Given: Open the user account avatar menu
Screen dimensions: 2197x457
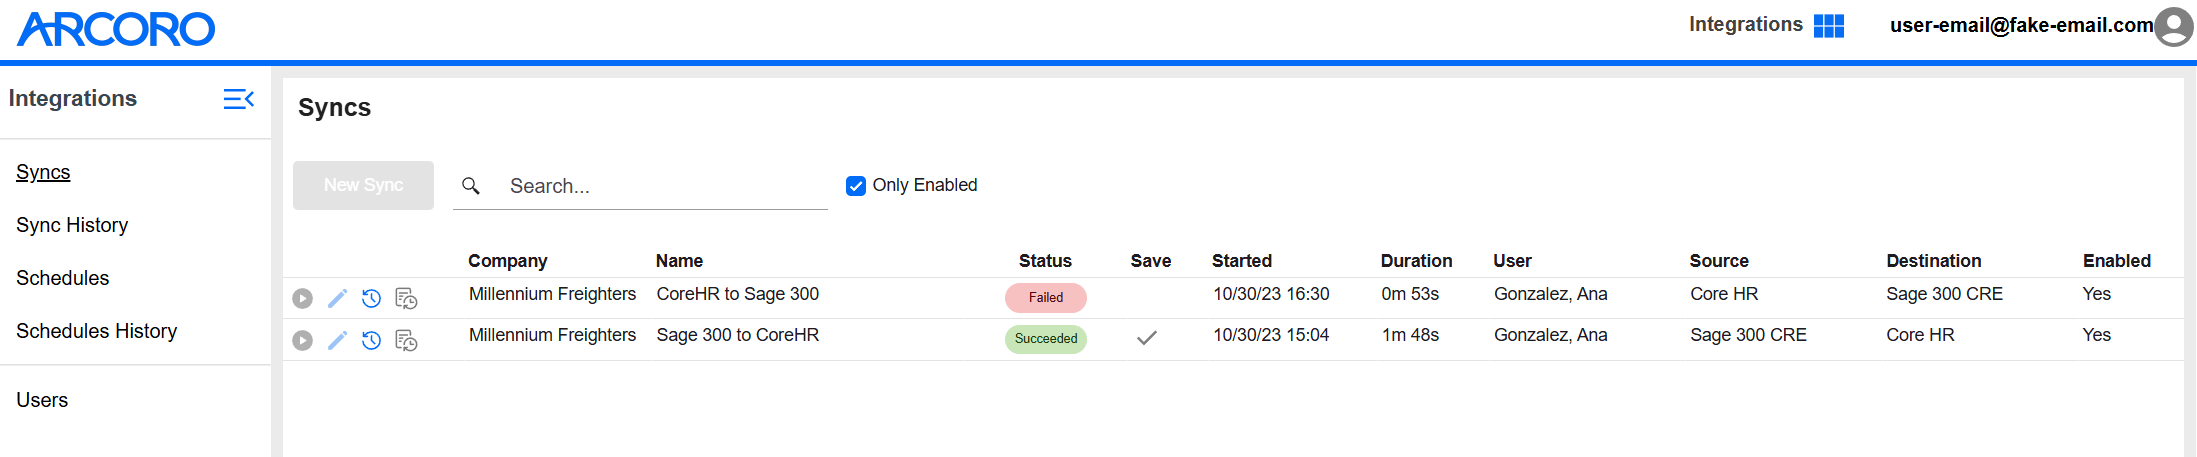Looking at the screenshot, I should (x=2173, y=27).
